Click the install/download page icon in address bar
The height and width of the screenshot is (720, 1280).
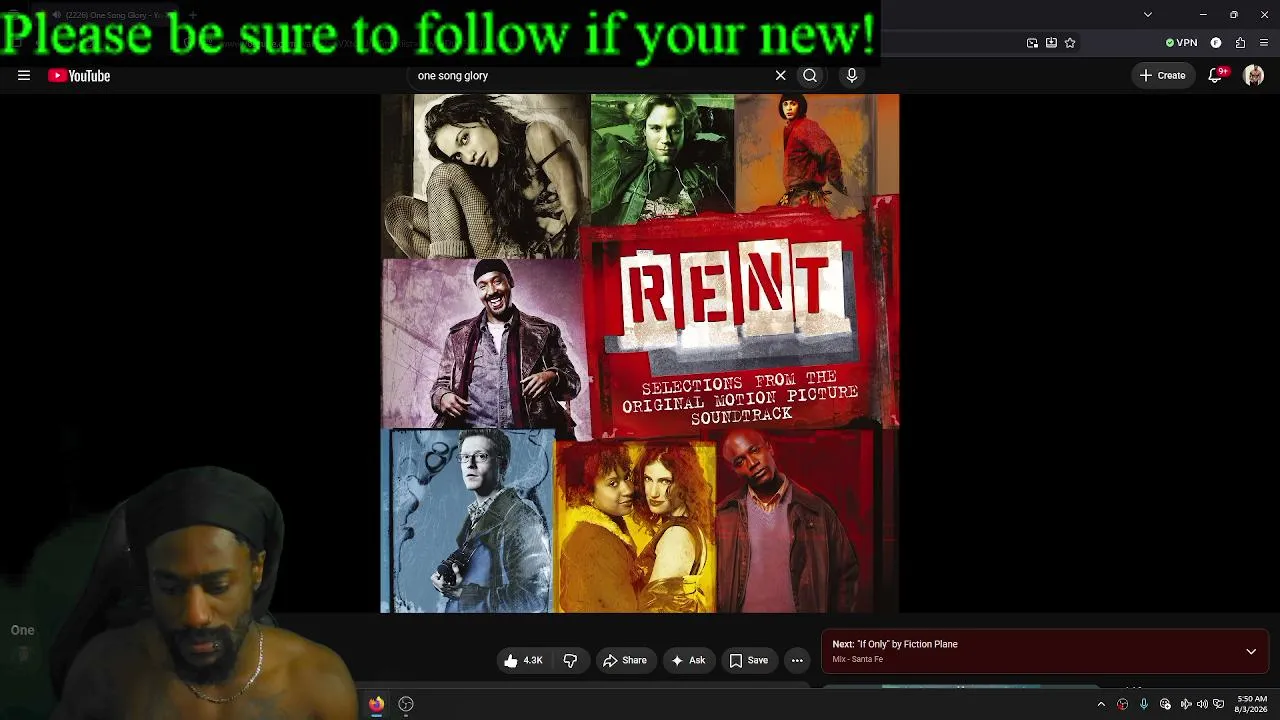[x=1051, y=43]
